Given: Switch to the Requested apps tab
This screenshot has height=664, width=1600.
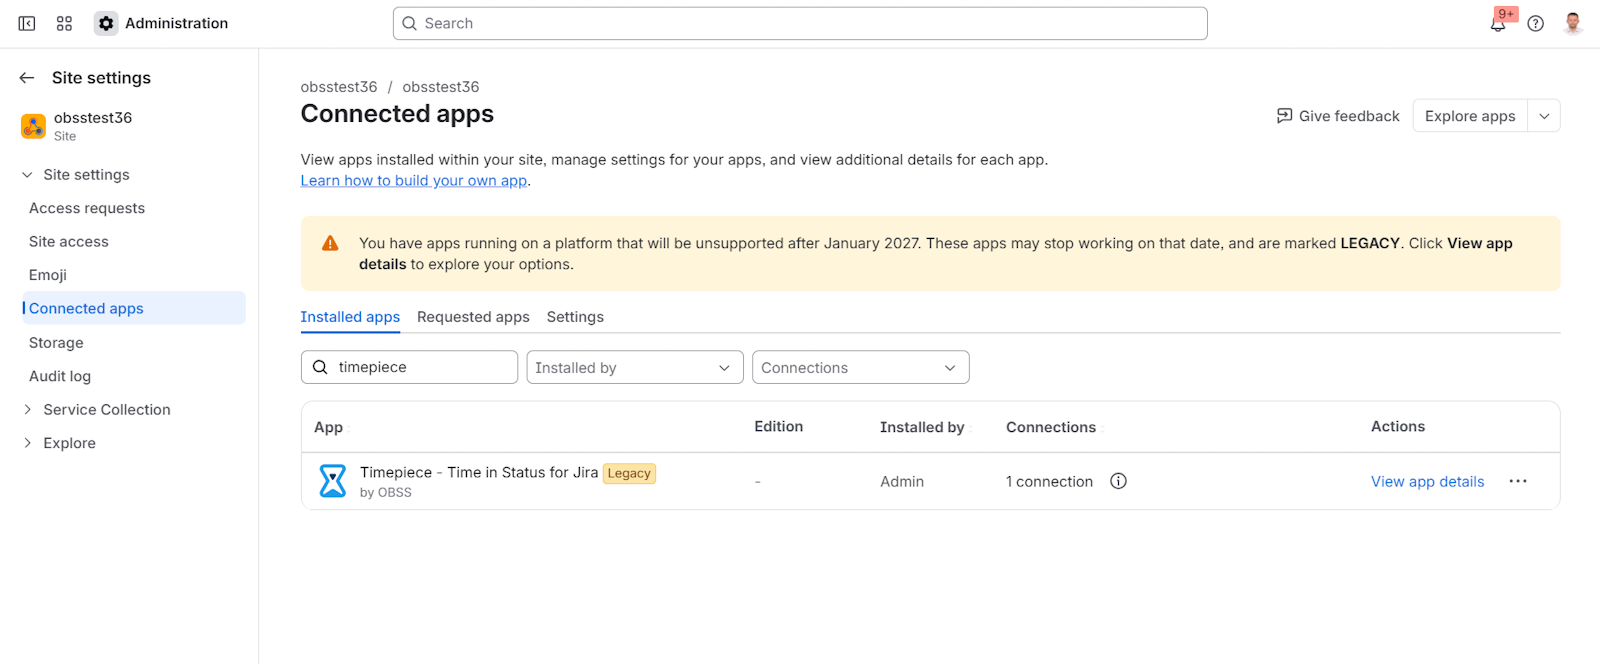Looking at the screenshot, I should tap(473, 317).
